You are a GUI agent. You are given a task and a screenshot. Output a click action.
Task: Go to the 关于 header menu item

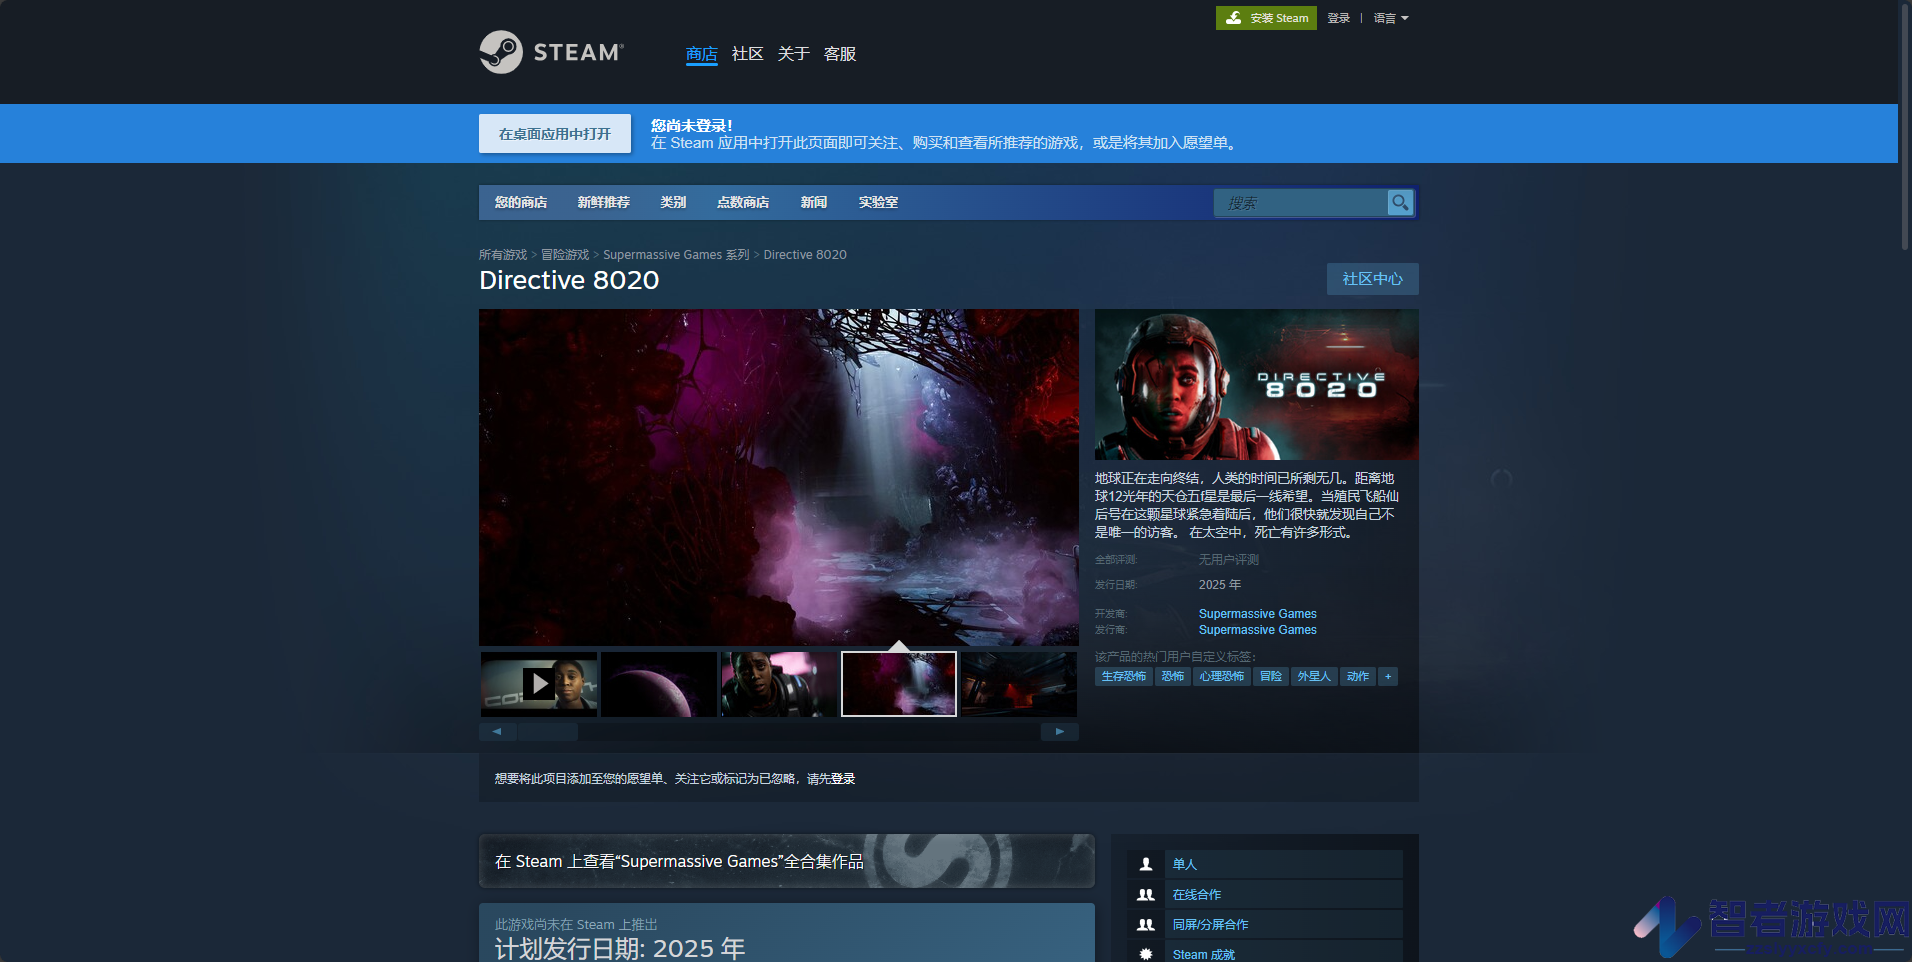point(794,54)
